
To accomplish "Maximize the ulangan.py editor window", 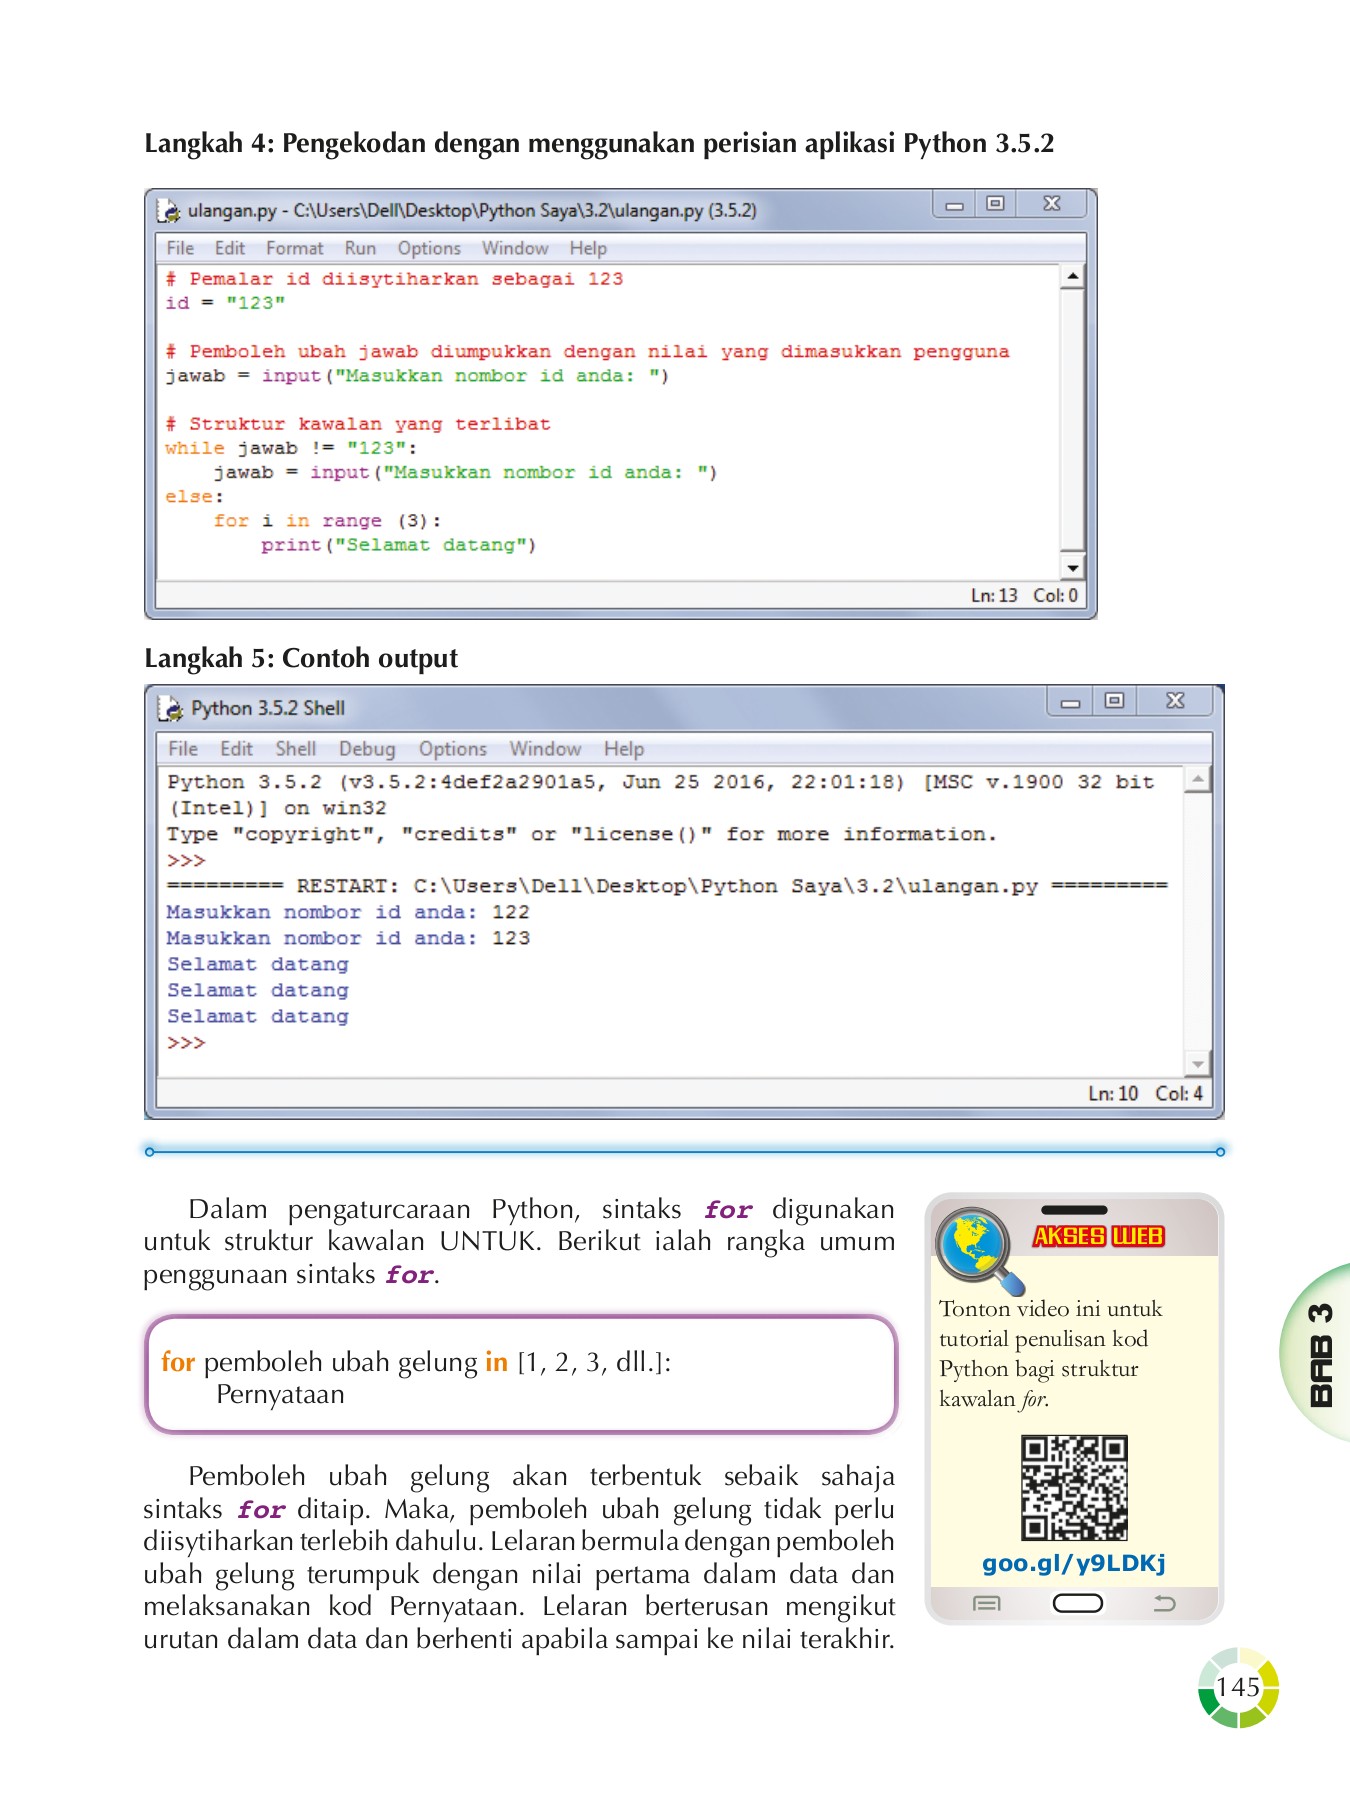I will point(995,204).
